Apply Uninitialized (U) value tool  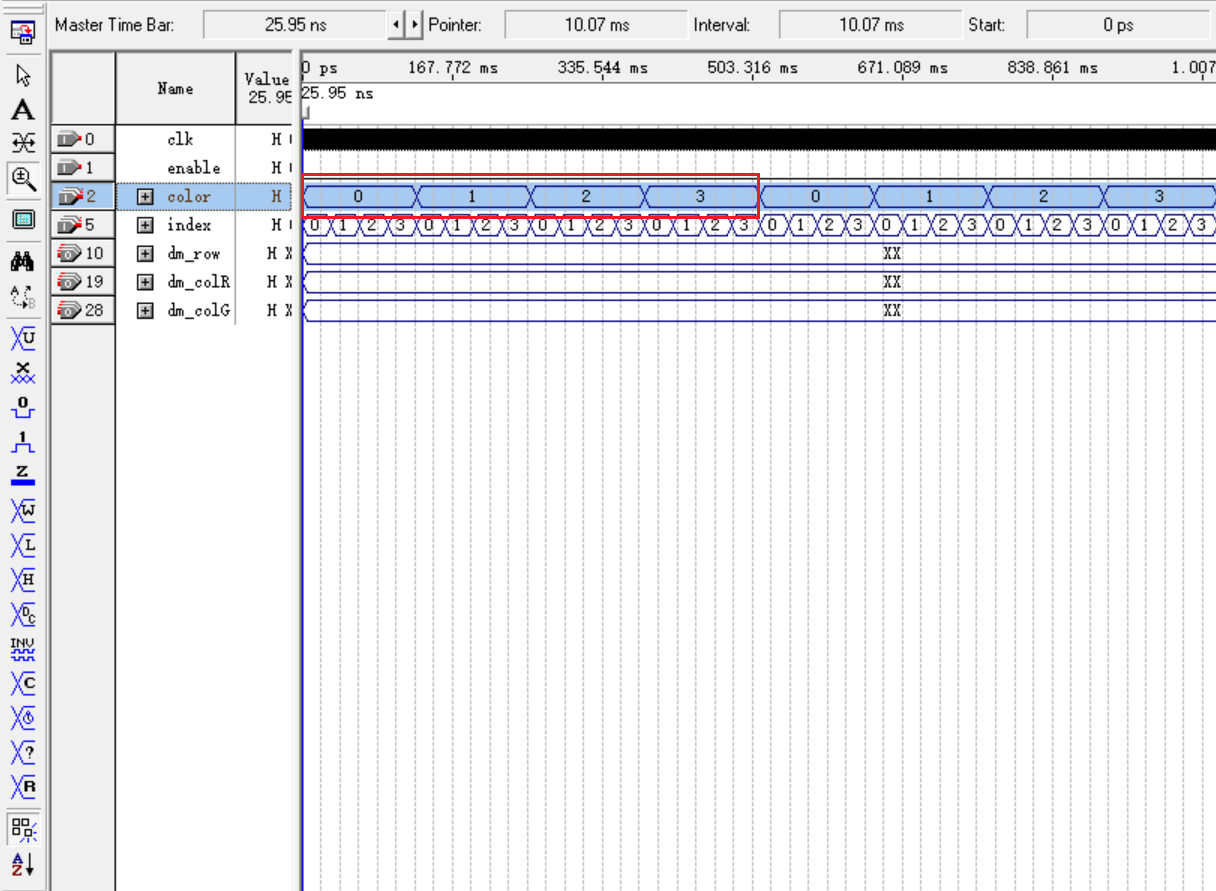pos(24,338)
